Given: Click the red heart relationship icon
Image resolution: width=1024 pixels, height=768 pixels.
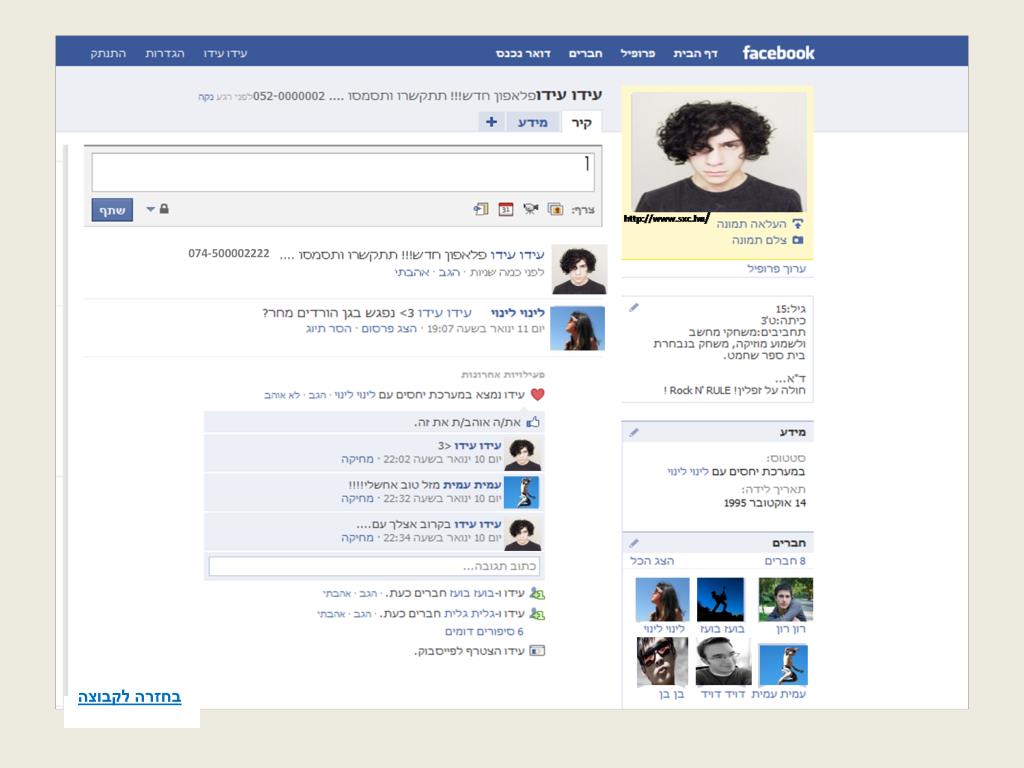Looking at the screenshot, I should point(537,394).
